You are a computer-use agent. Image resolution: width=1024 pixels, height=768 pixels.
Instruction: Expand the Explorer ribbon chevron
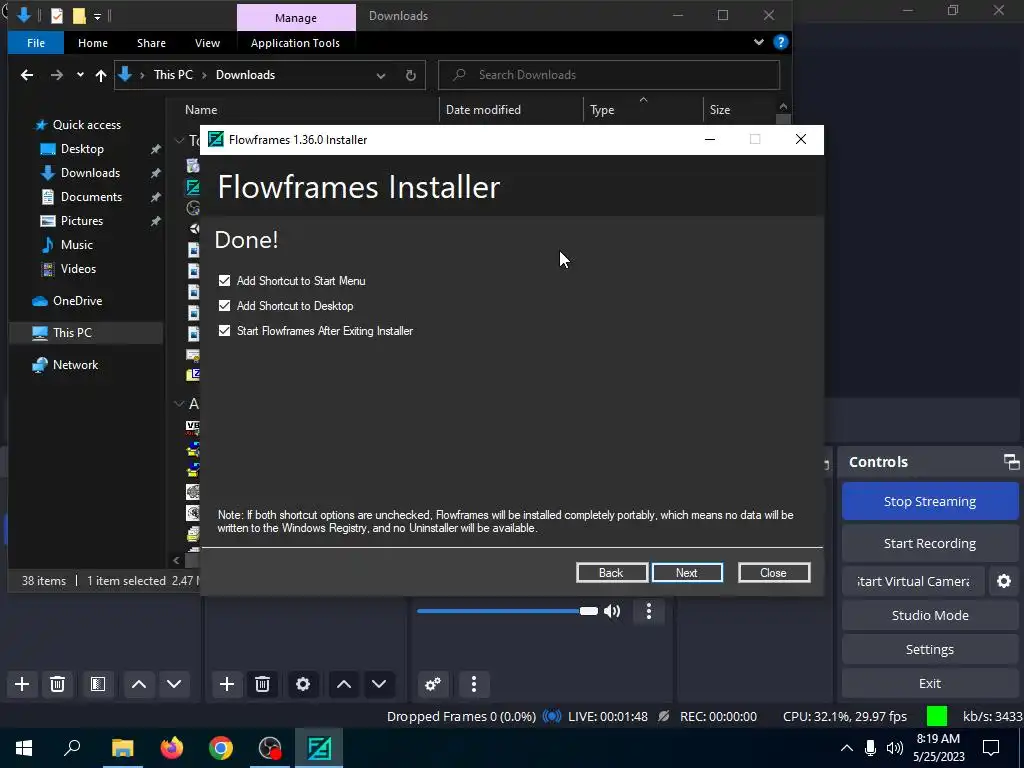pyautogui.click(x=758, y=42)
